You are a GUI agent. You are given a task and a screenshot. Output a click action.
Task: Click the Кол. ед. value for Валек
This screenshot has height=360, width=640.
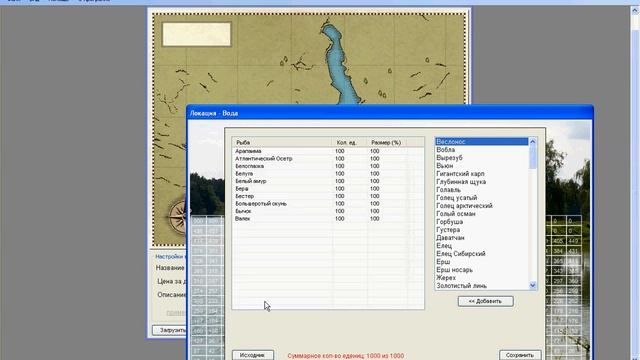[340, 218]
